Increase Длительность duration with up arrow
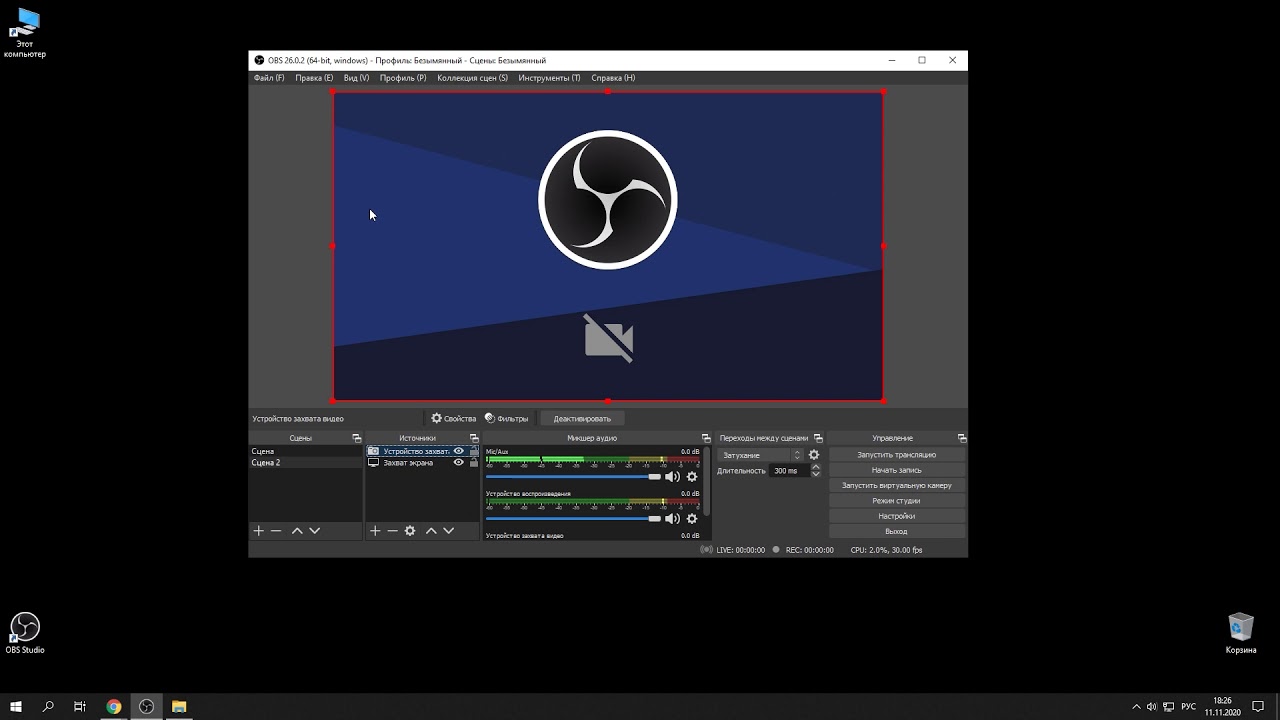Image resolution: width=1280 pixels, height=720 pixels. click(816, 467)
